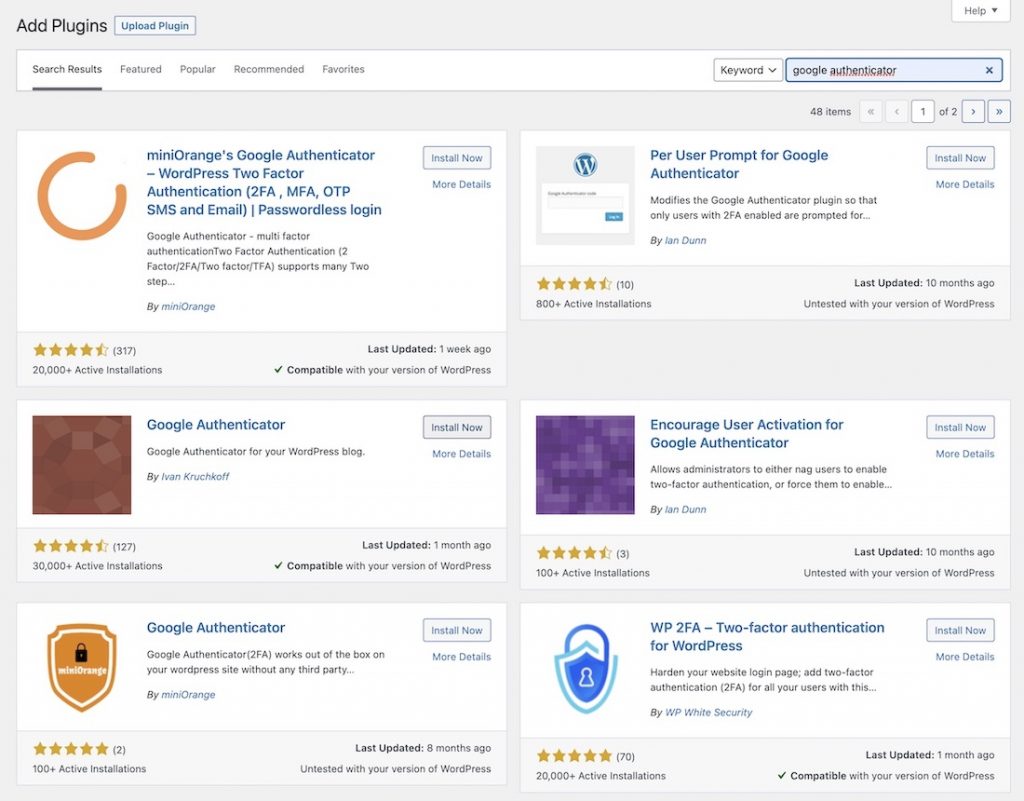Open the Popular tab

point(197,69)
